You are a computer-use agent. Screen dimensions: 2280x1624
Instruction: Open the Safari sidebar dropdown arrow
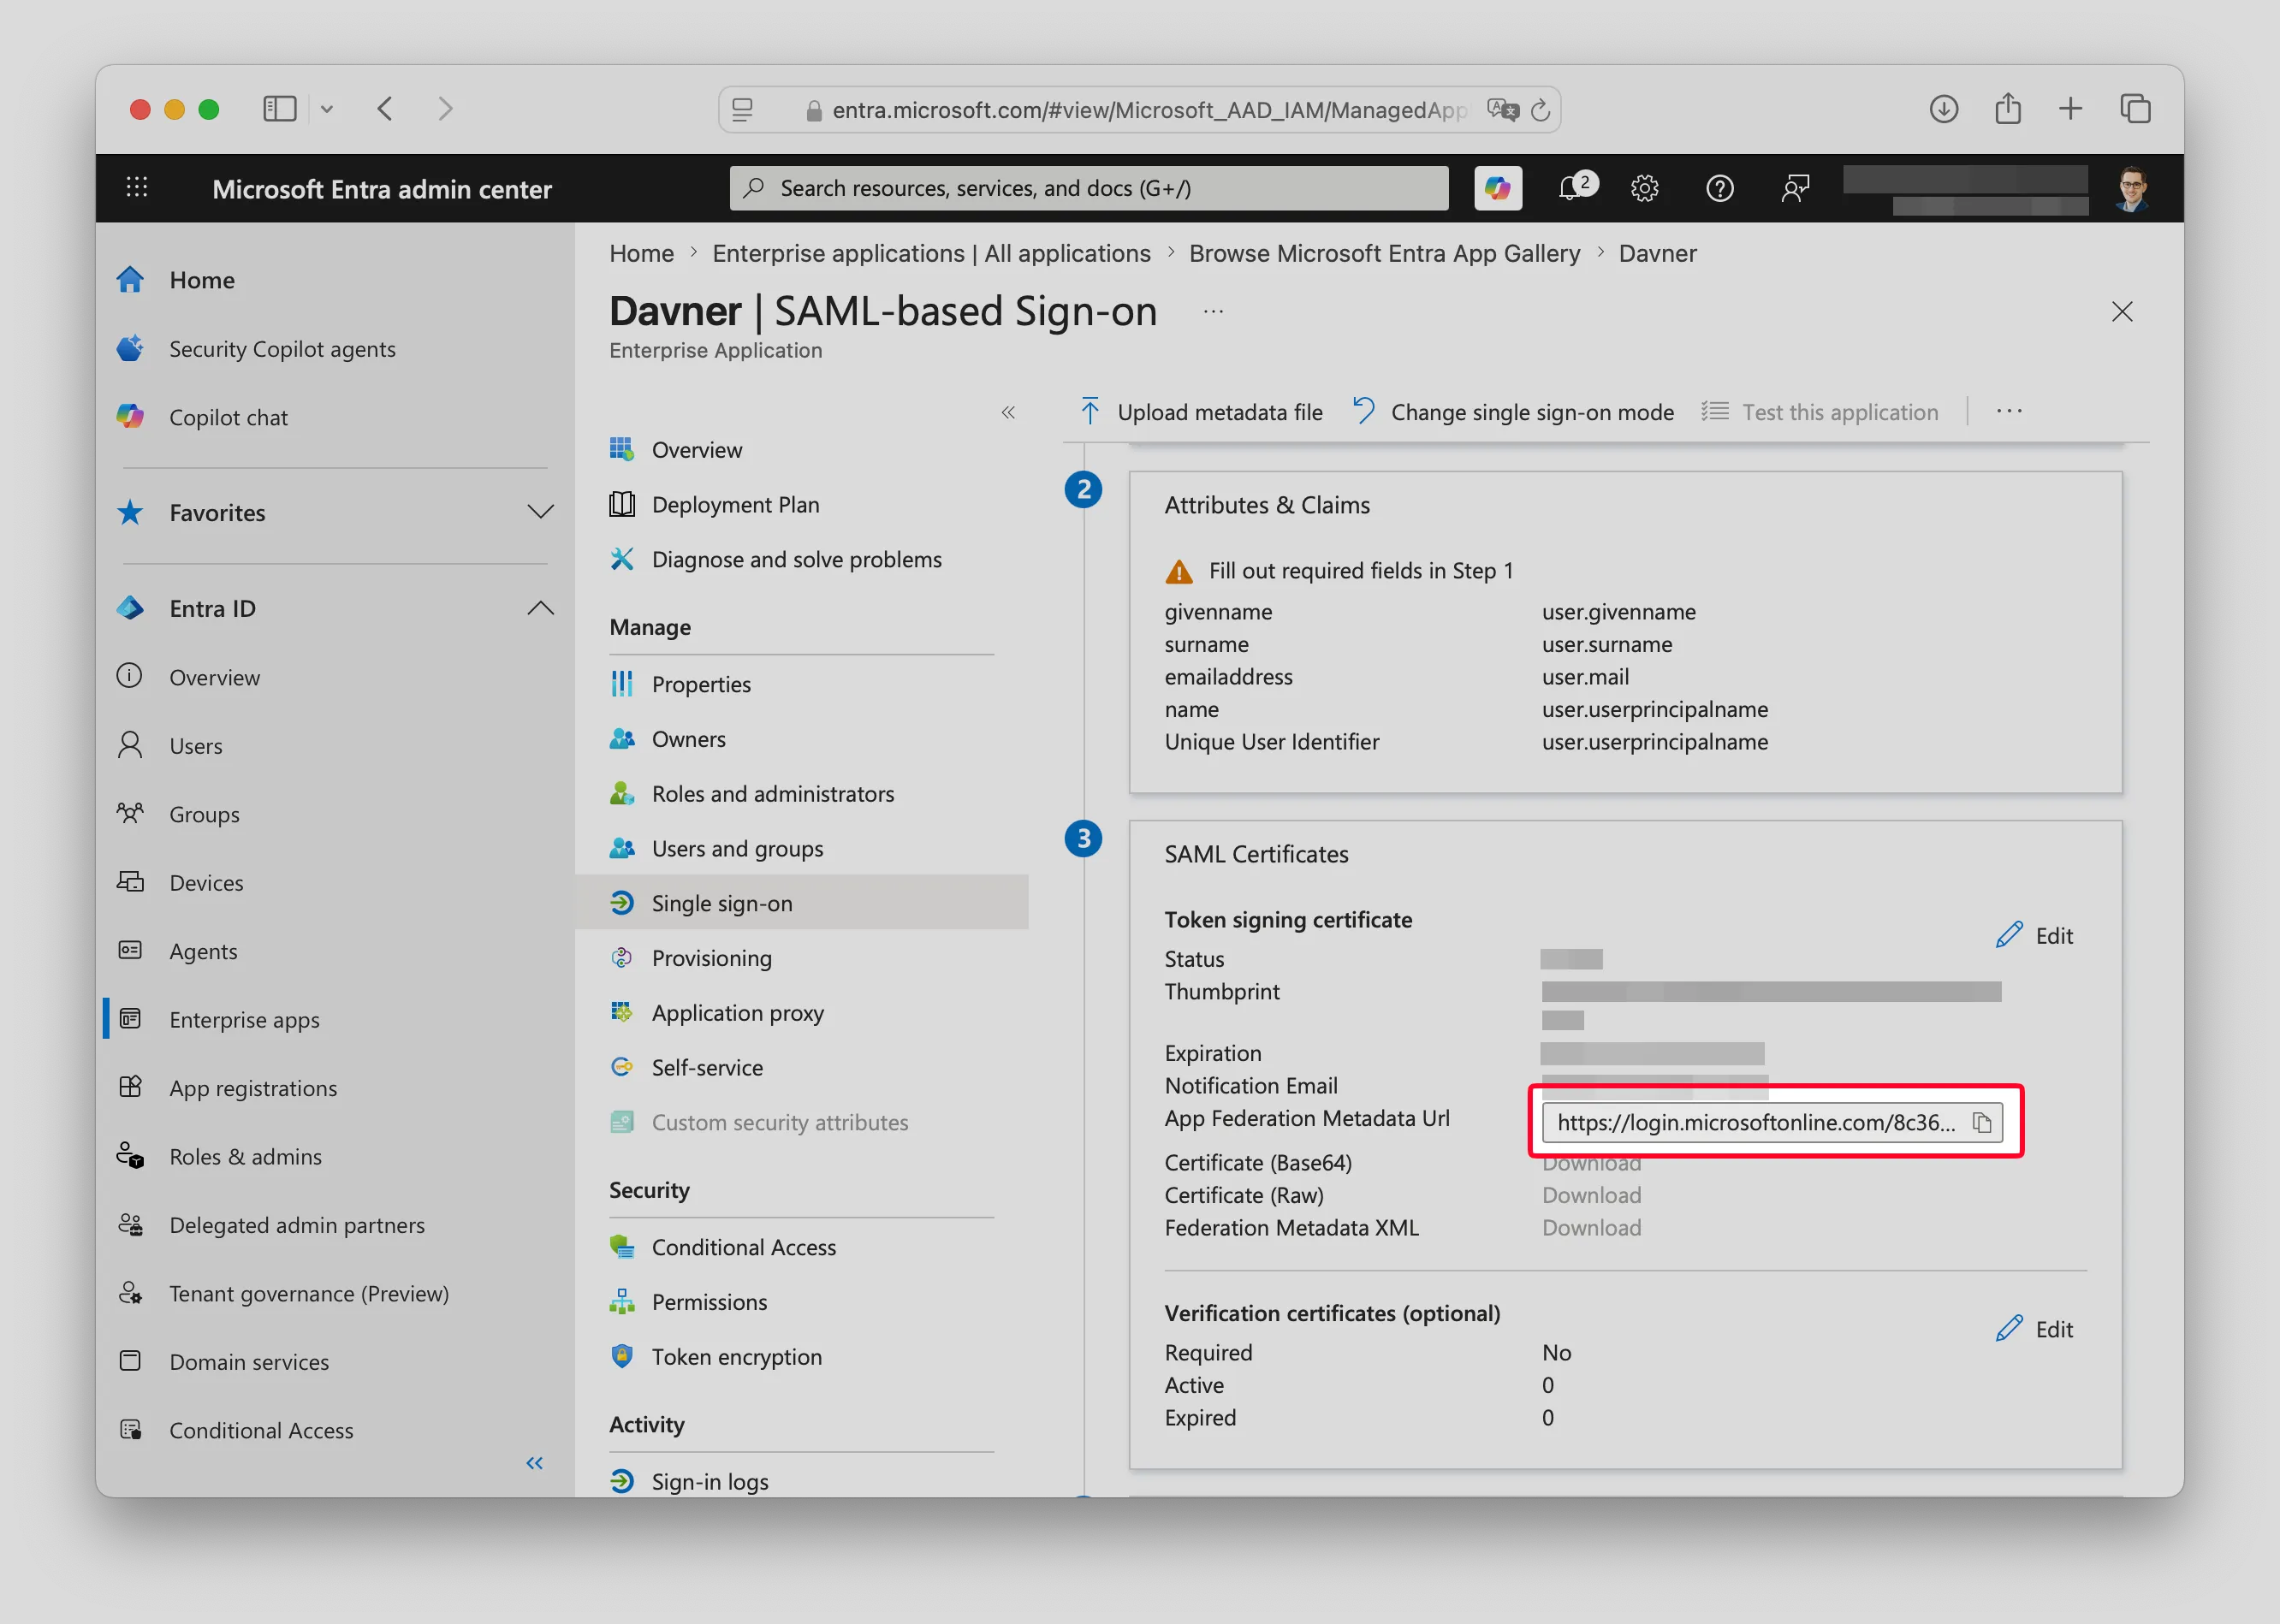tap(327, 109)
